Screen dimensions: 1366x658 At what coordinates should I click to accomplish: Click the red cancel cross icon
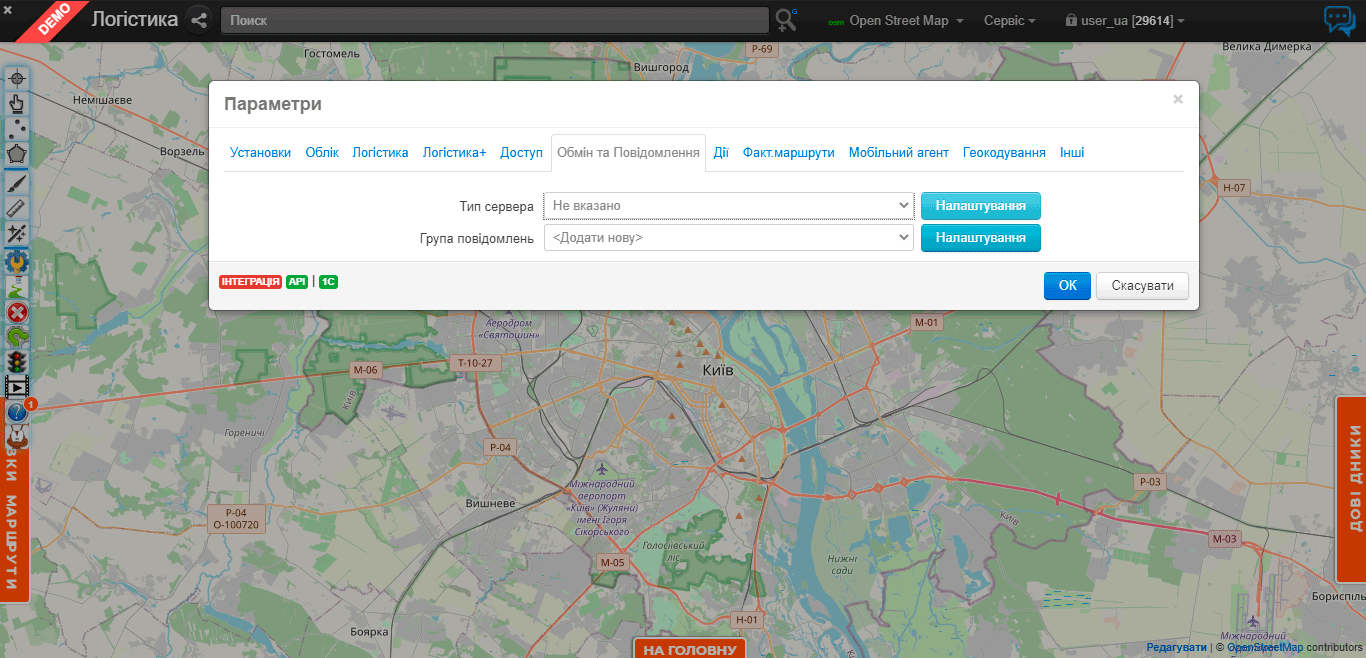17,313
